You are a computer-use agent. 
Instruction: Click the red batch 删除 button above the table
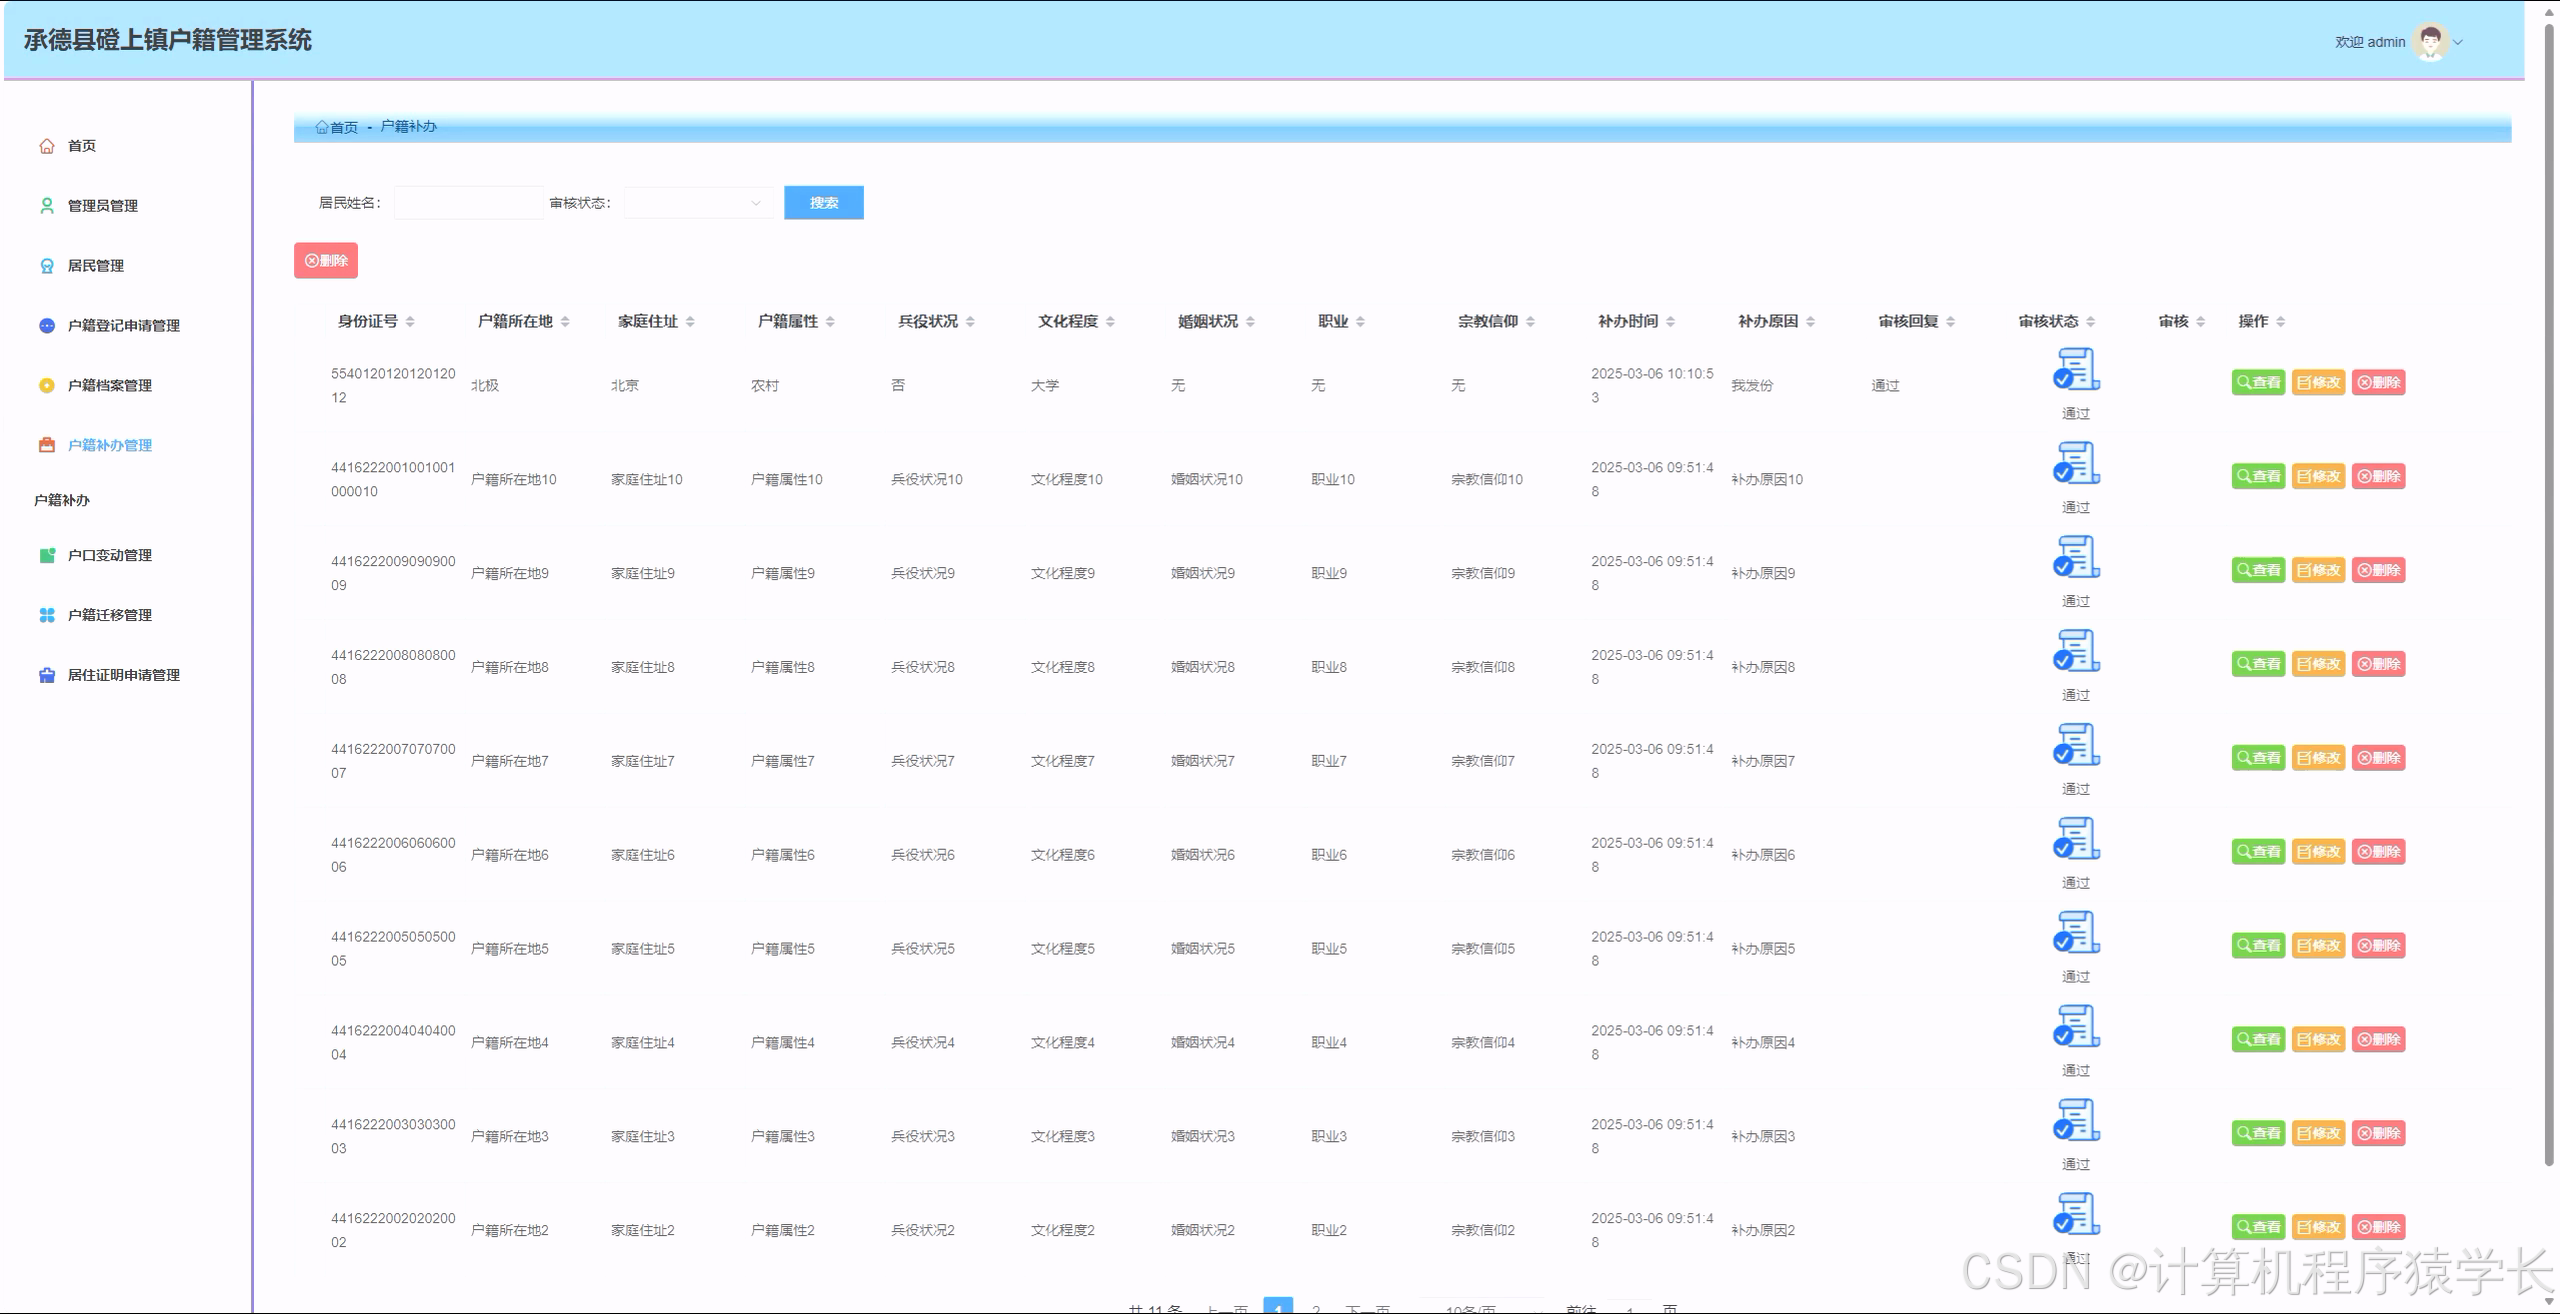click(326, 261)
